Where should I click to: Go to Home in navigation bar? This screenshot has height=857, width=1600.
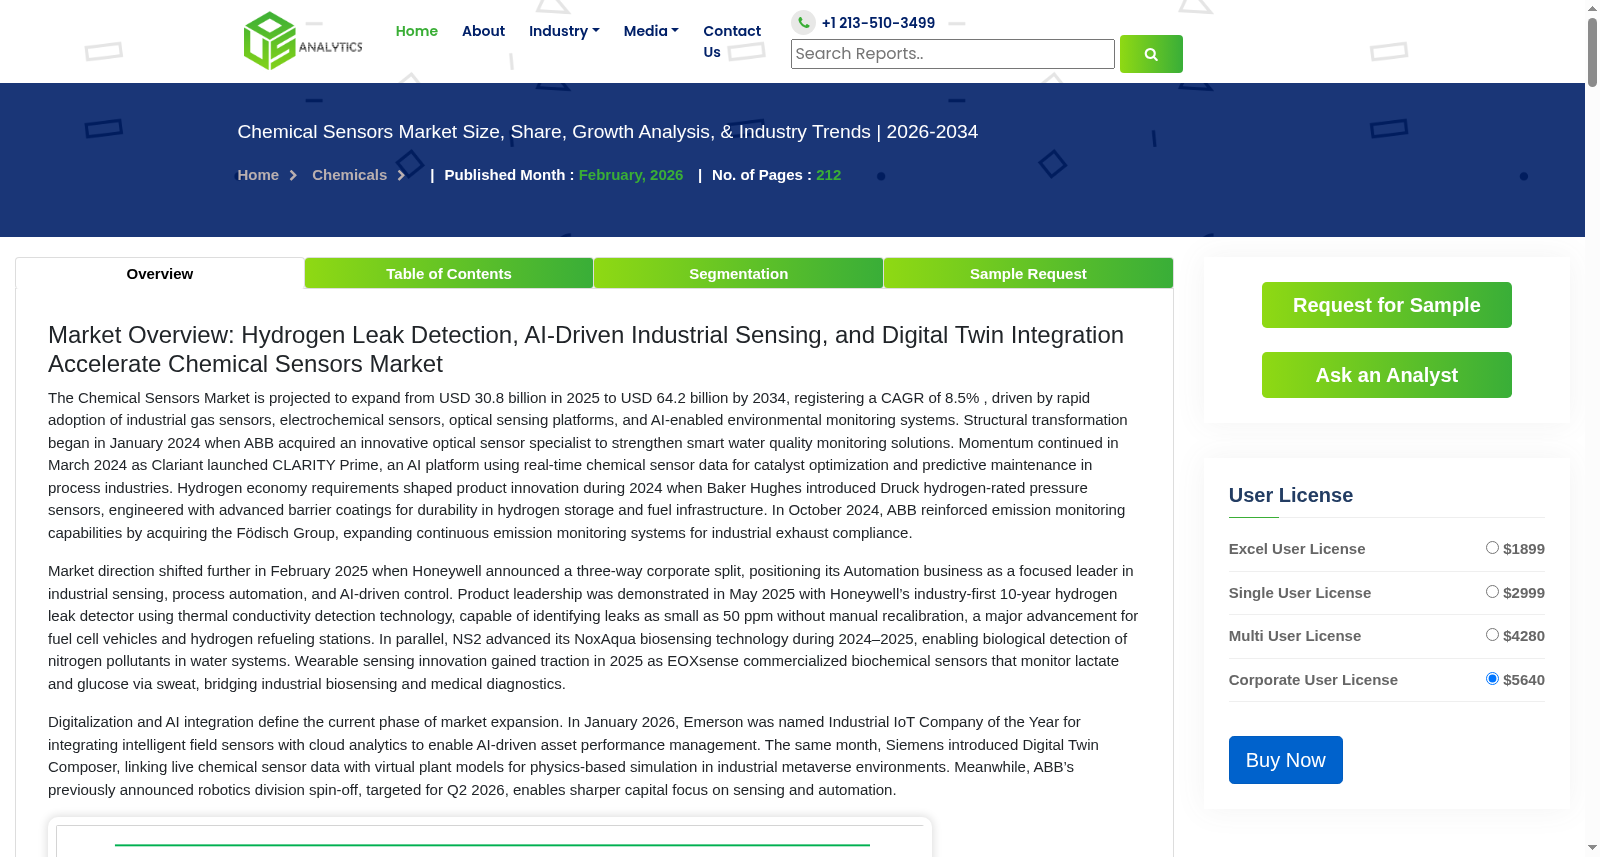click(417, 31)
